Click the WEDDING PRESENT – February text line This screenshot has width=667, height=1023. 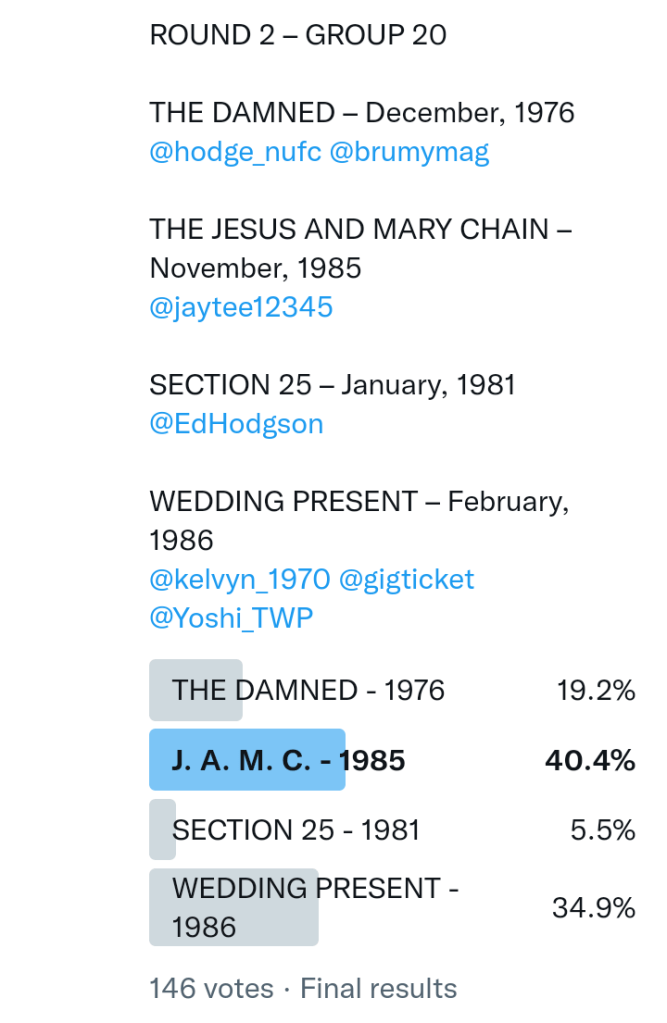359,501
